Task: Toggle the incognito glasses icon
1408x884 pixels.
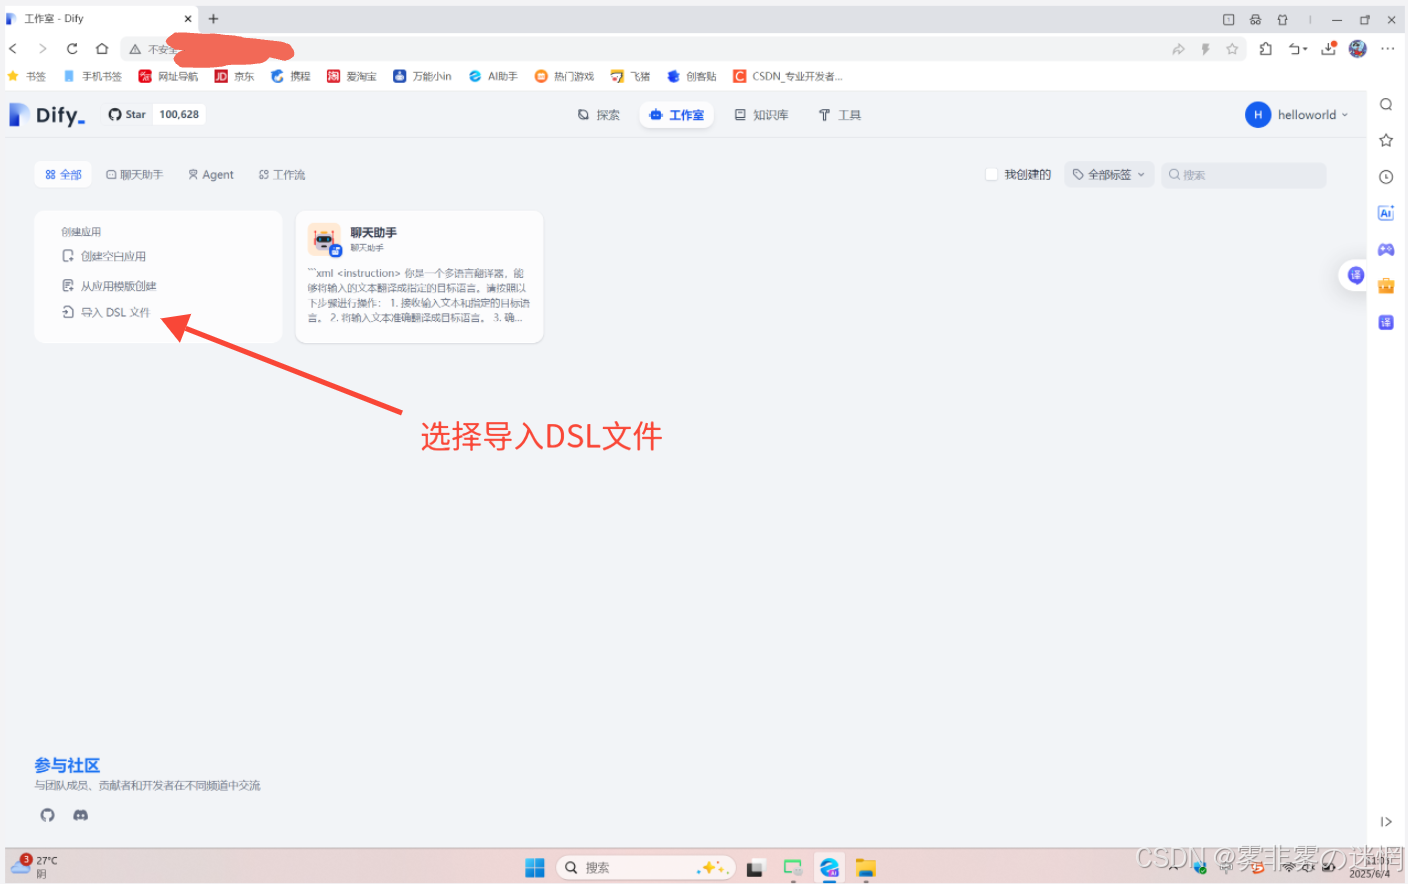Action: 1256,19
